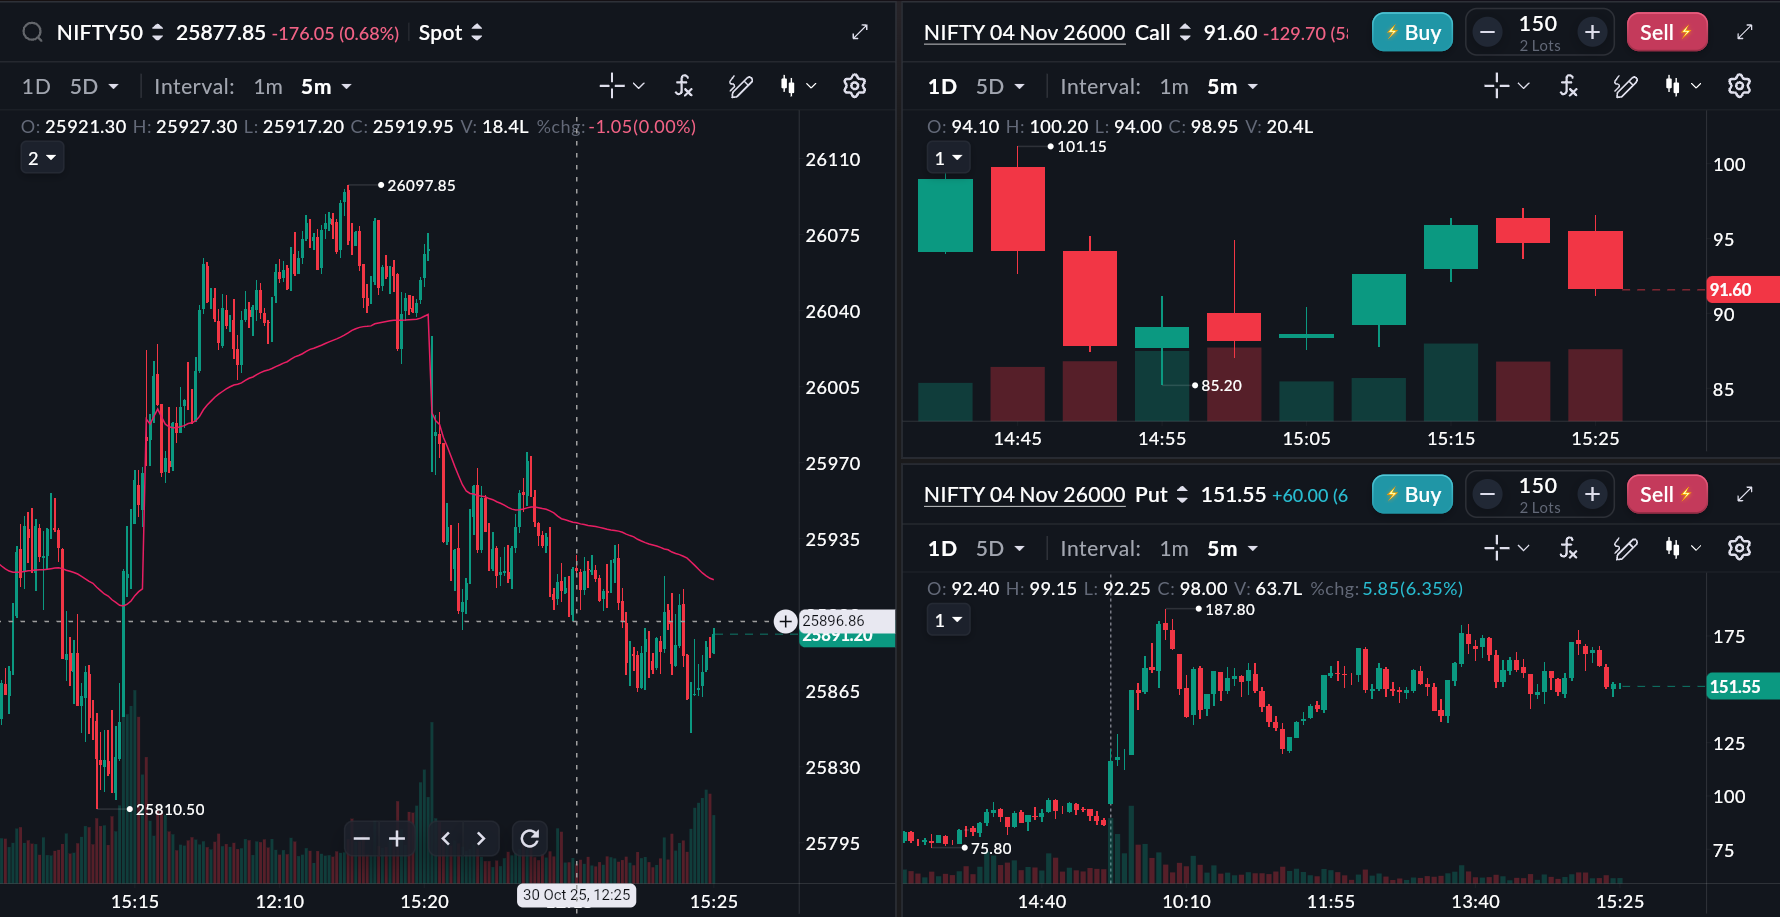Screen dimensions: 1780x917
Task: Open indicators (fx) in NIFTY50 chart
Action: [684, 86]
